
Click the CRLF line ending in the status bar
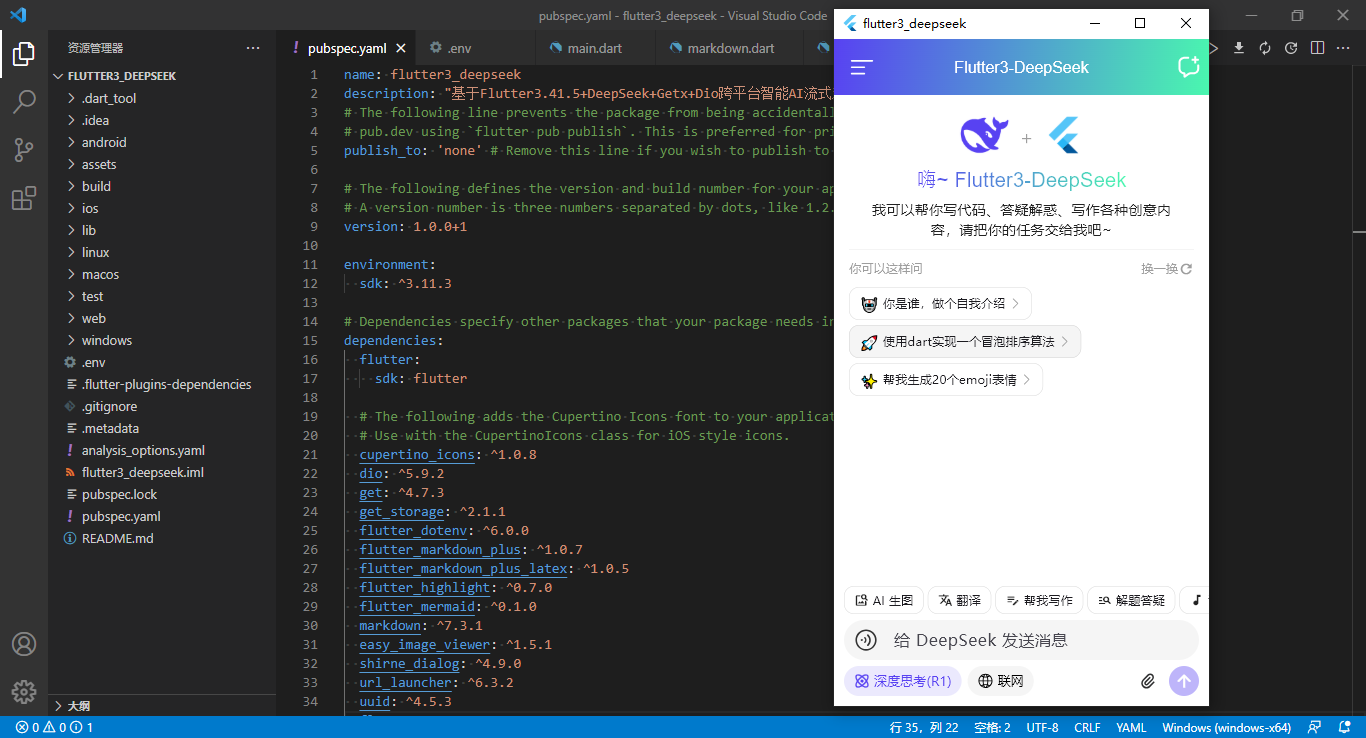[1087, 728]
